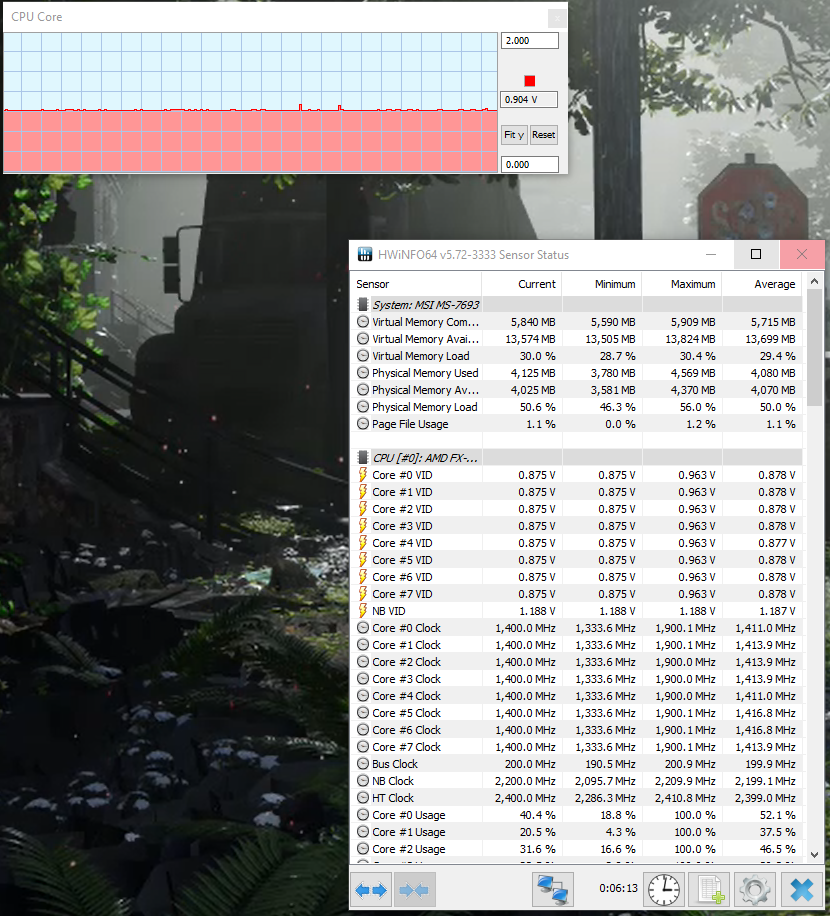Click the scrollbar up arrow in sensor list

click(814, 281)
